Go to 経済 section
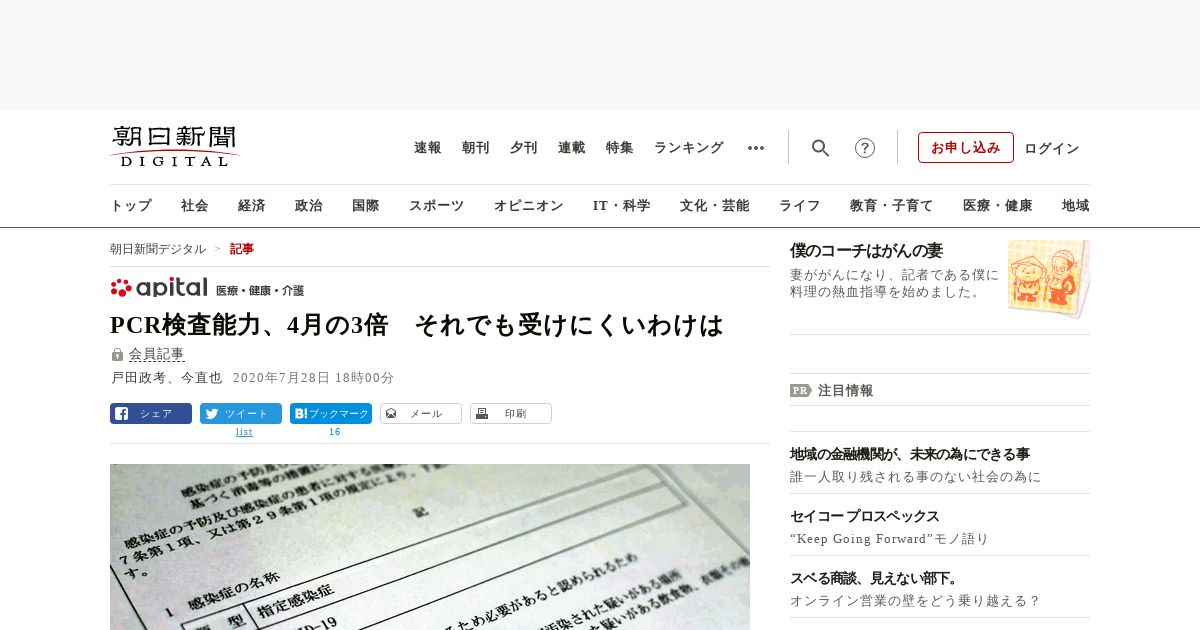 pos(252,206)
